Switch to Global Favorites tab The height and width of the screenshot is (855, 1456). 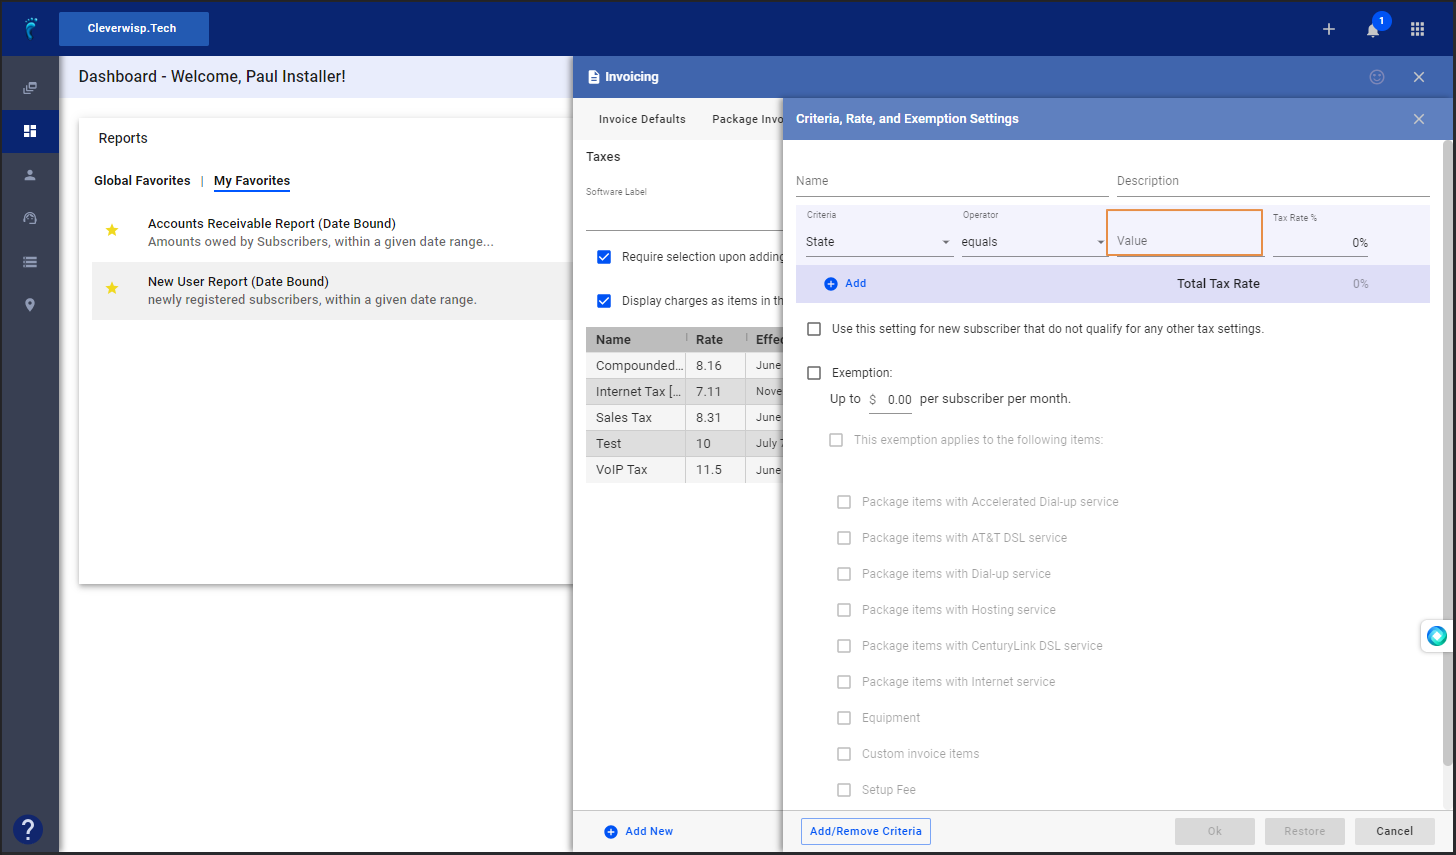[142, 181]
